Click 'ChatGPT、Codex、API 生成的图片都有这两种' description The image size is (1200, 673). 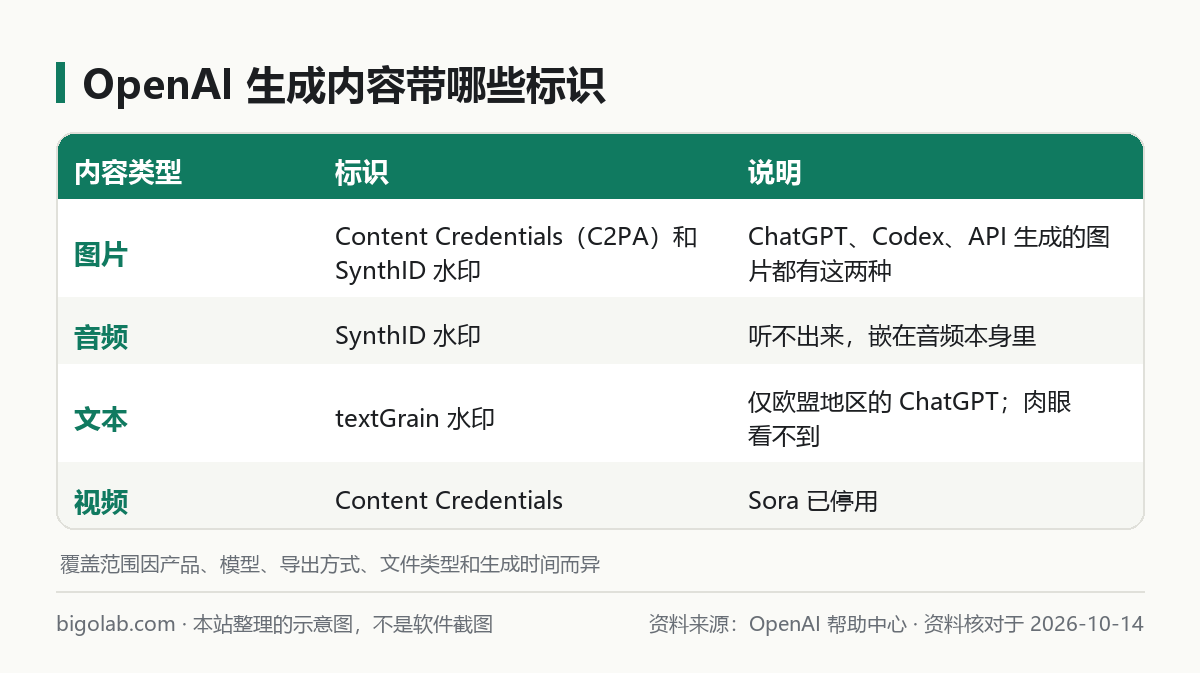(929, 254)
